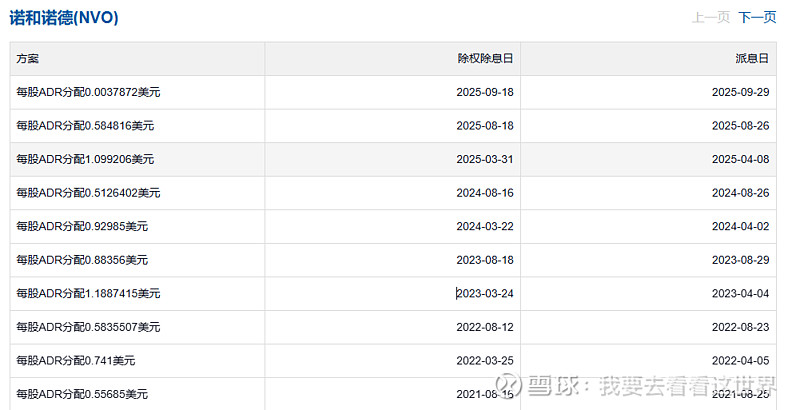Click the 每股ADR分配0.741美元 plan cell
The image size is (800, 410).
pyautogui.click(x=76, y=361)
